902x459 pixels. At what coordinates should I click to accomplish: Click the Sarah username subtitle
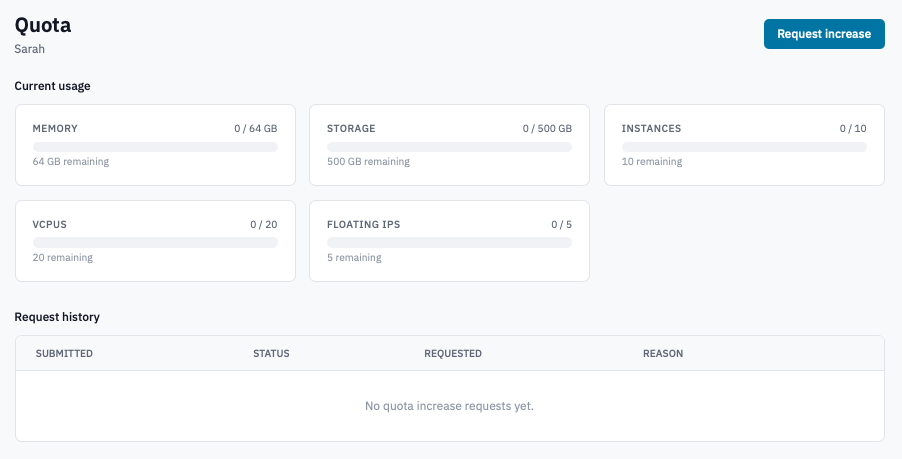pyautogui.click(x=29, y=49)
